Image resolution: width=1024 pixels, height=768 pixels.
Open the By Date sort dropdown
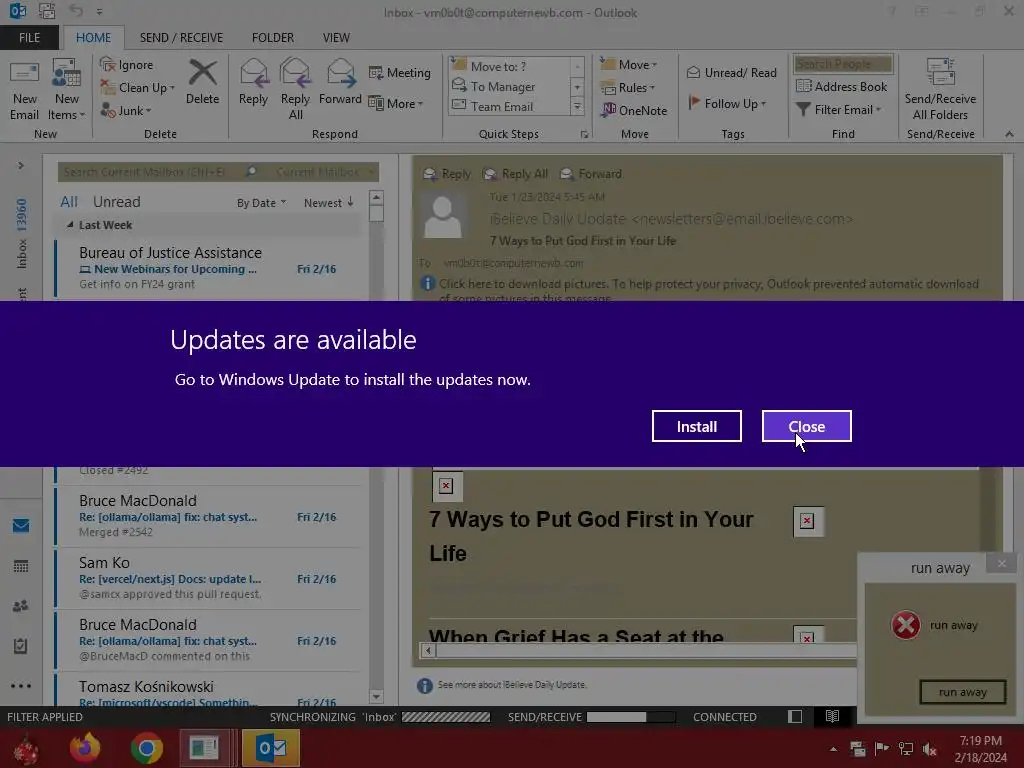point(261,203)
